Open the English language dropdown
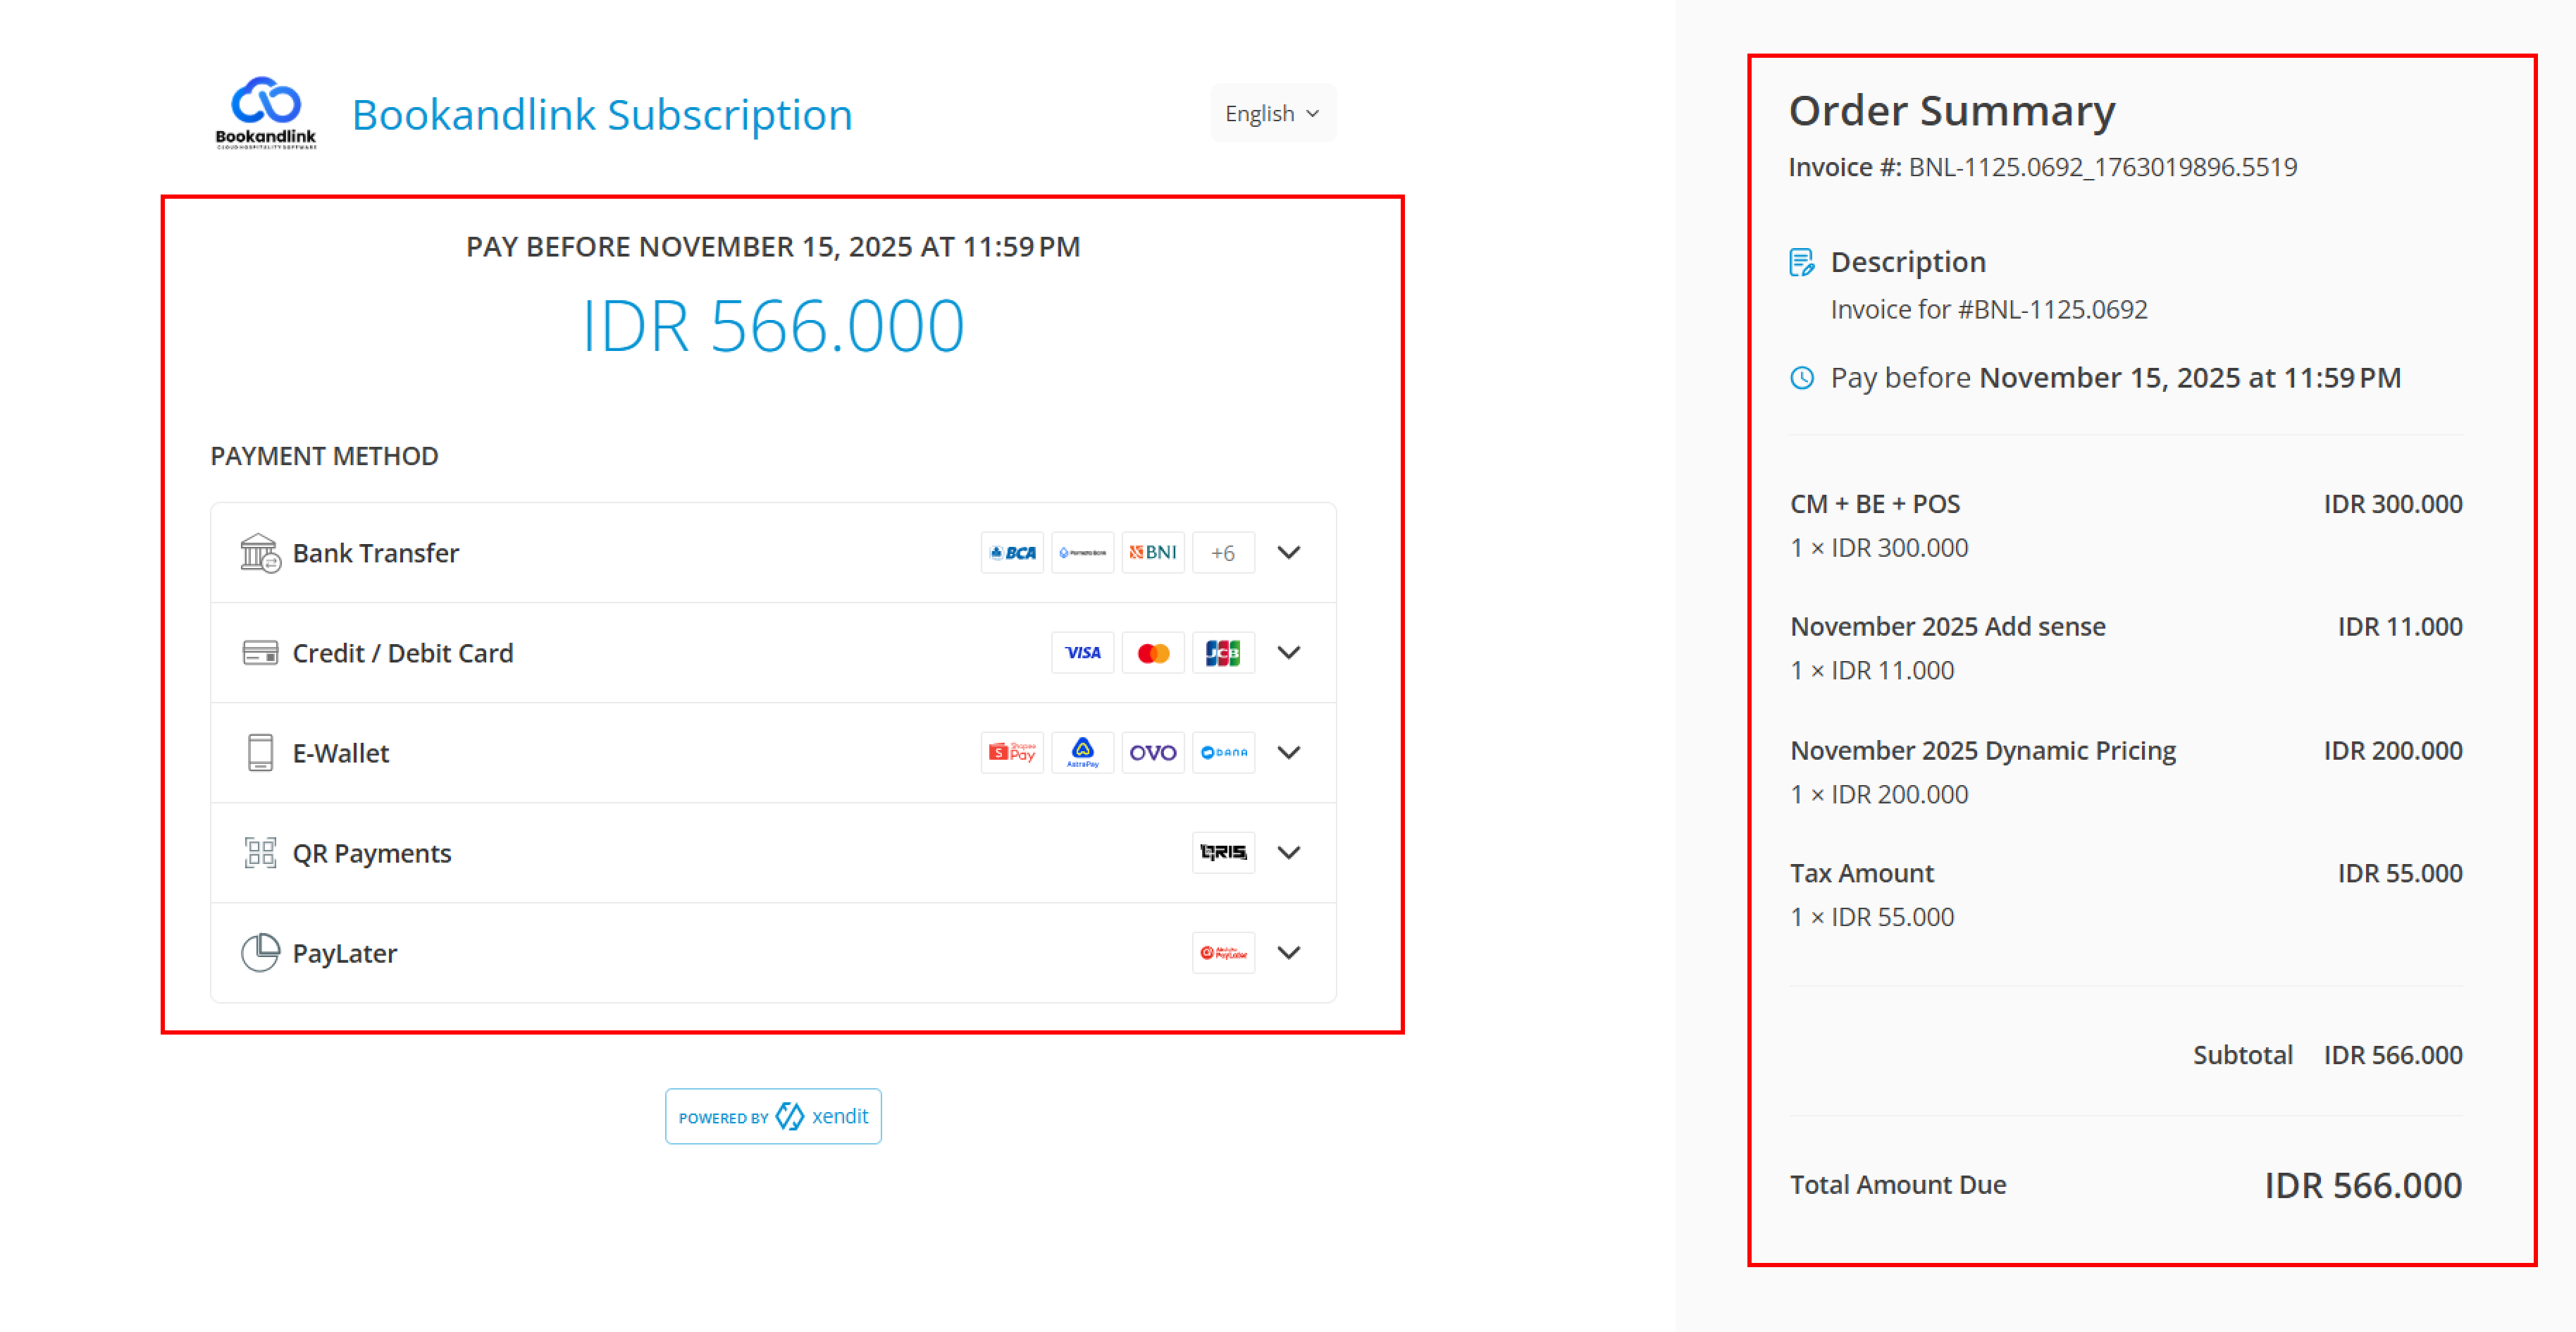The width and height of the screenshot is (2576, 1332). click(x=1272, y=113)
